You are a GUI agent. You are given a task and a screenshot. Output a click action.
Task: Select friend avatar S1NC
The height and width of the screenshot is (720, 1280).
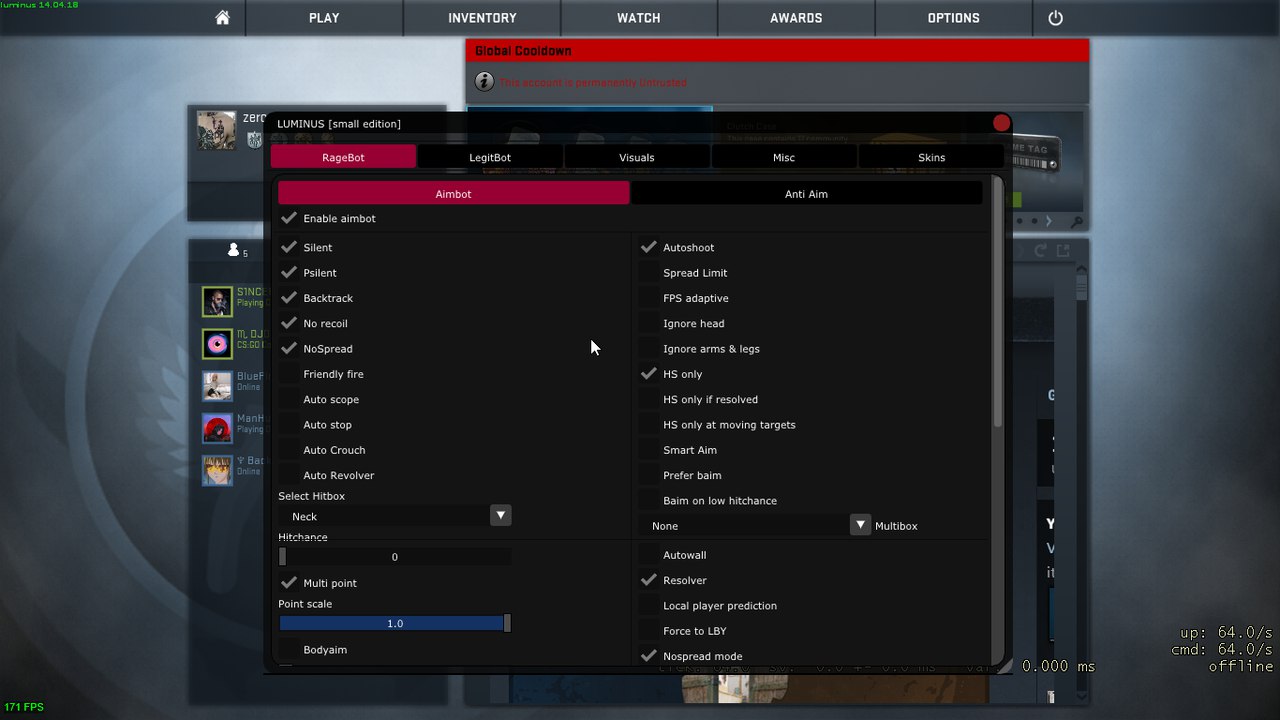(x=217, y=302)
